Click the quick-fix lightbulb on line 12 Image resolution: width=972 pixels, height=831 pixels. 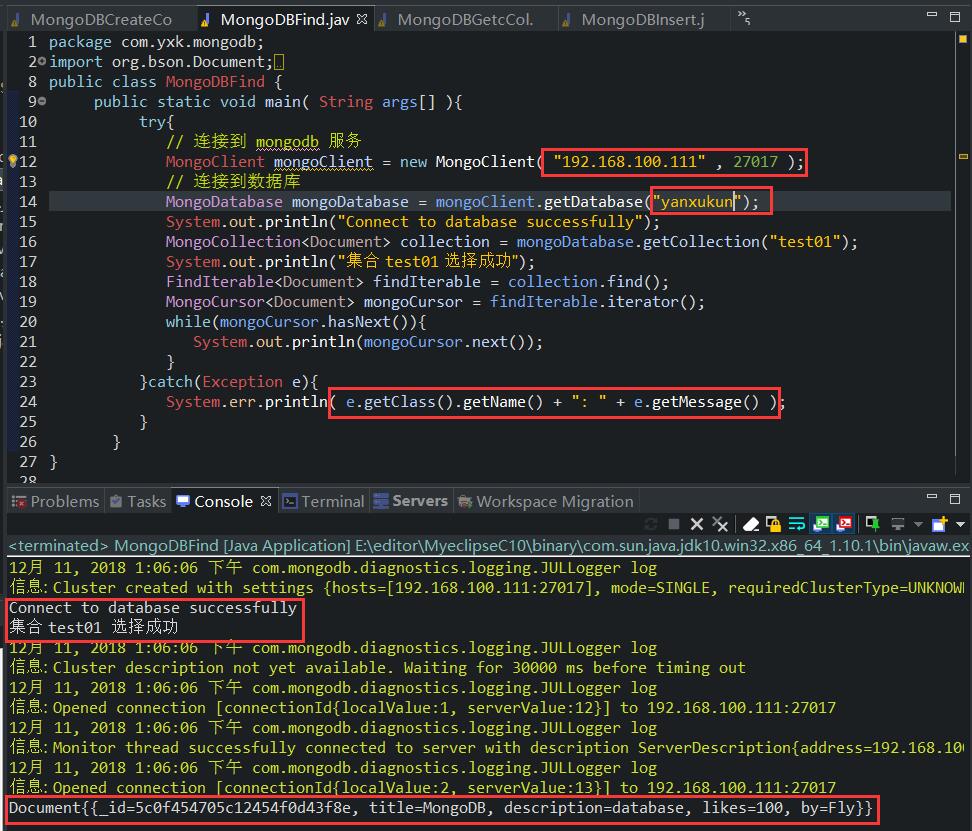(x=12, y=161)
